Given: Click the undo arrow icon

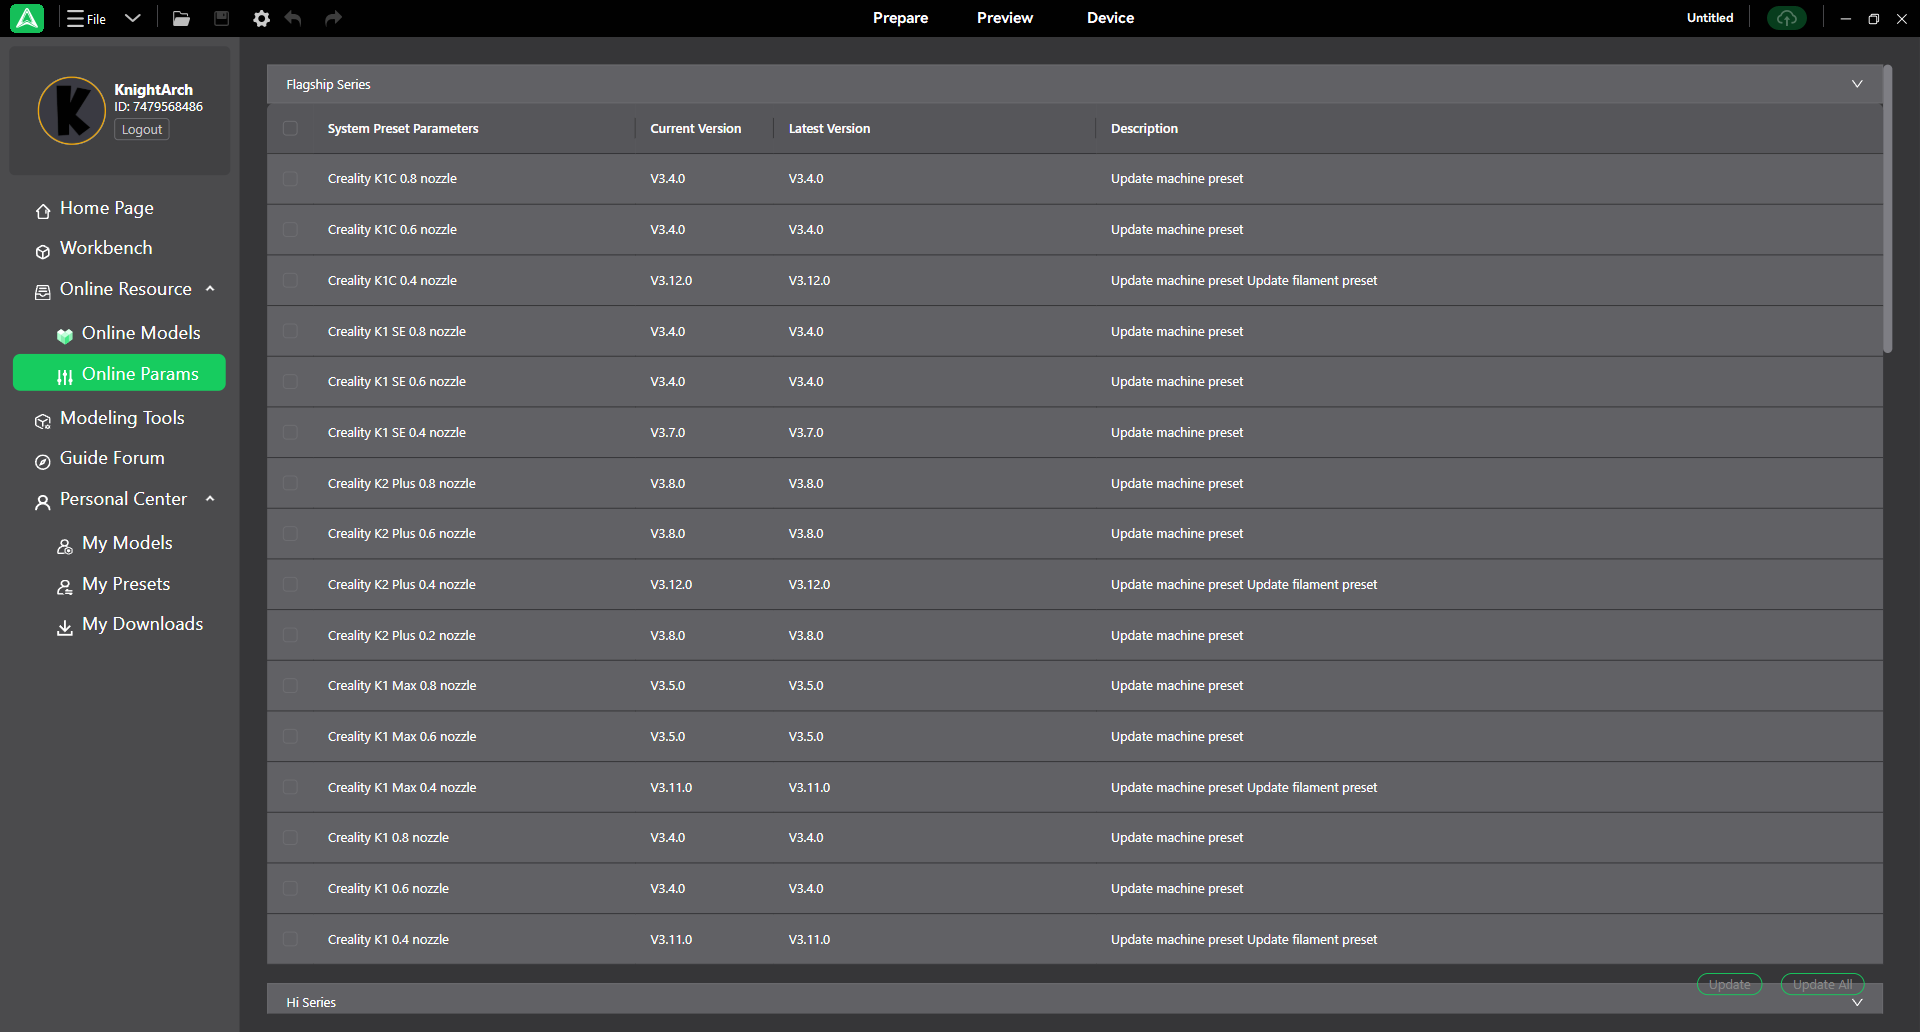Looking at the screenshot, I should click(293, 18).
